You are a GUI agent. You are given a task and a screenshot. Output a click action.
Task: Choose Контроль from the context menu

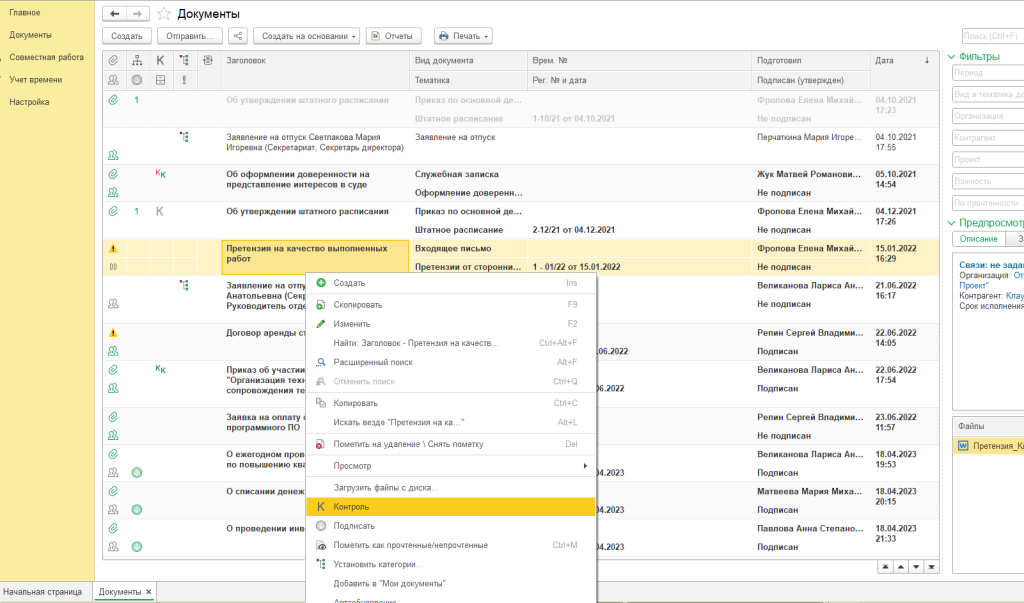[x=451, y=507]
